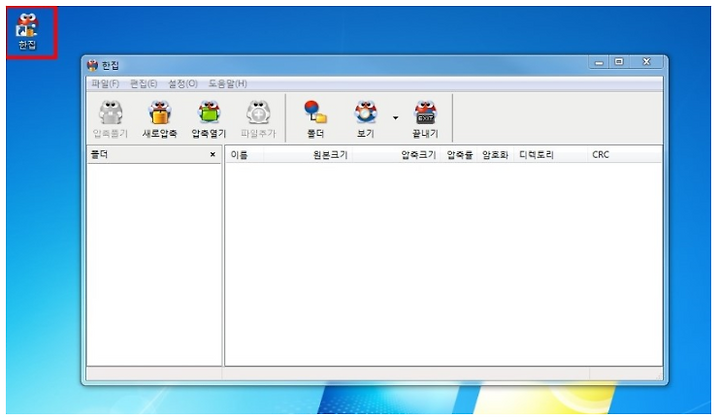Sort by the 이름 column header

245,155
